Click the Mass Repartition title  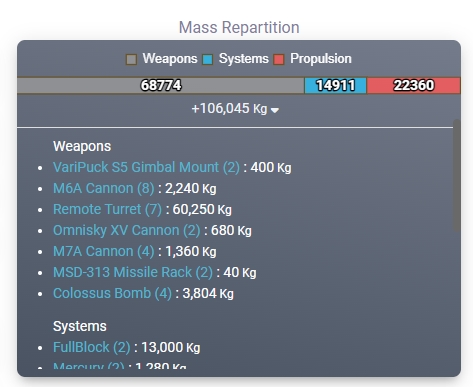[239, 27]
